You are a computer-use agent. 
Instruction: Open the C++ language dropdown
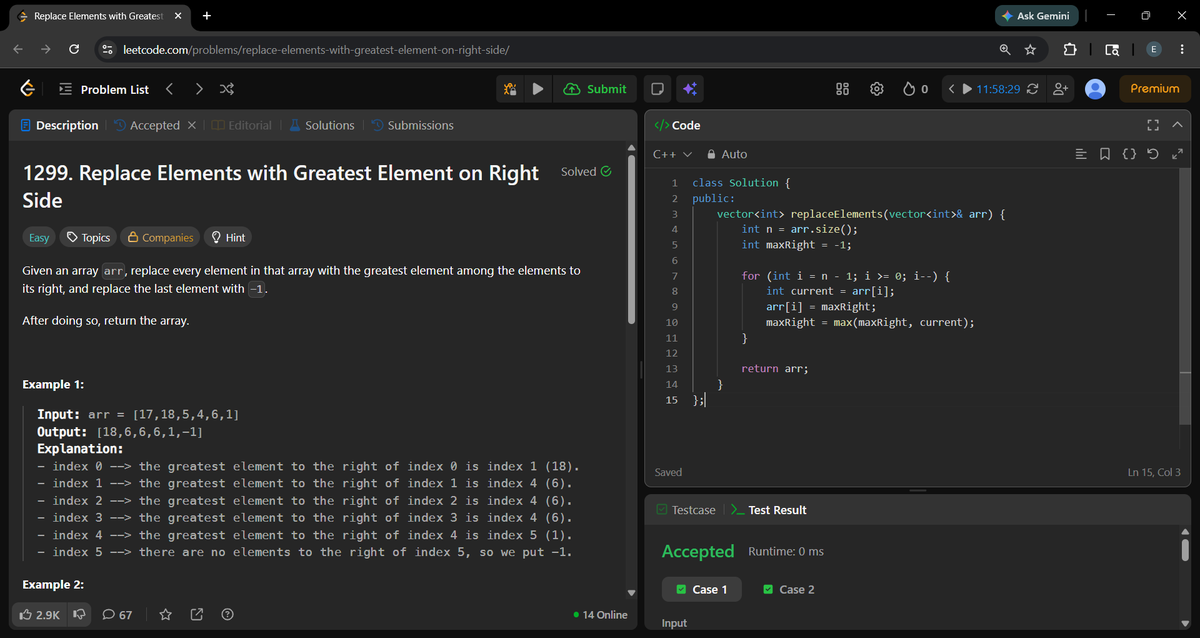pos(672,154)
